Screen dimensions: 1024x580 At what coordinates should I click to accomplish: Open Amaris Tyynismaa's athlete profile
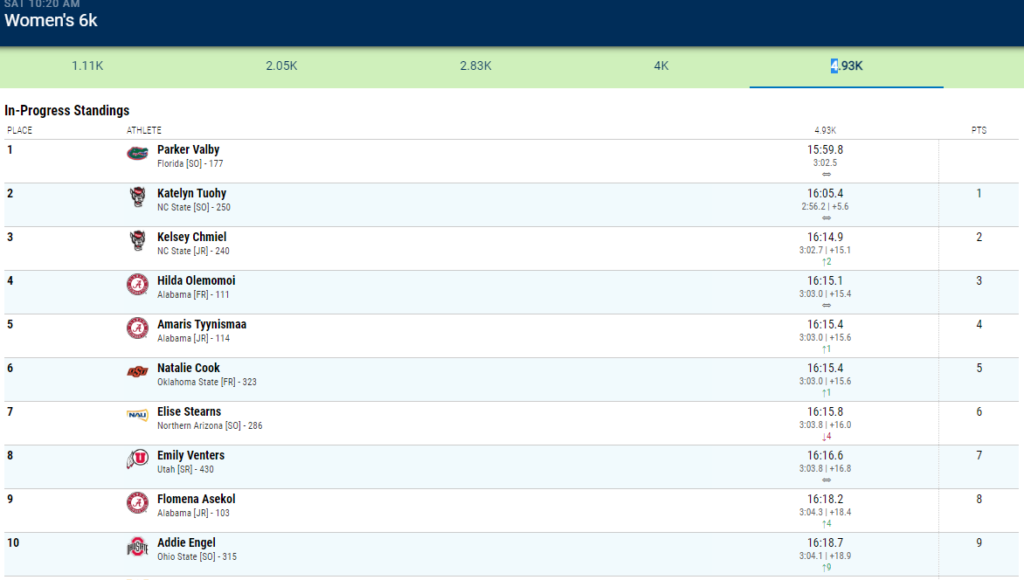[202, 325]
